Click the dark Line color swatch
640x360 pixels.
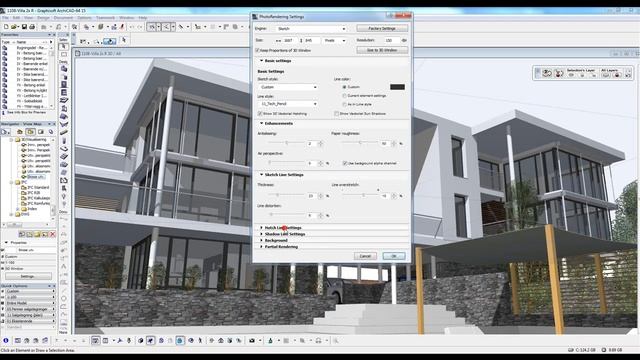click(397, 87)
